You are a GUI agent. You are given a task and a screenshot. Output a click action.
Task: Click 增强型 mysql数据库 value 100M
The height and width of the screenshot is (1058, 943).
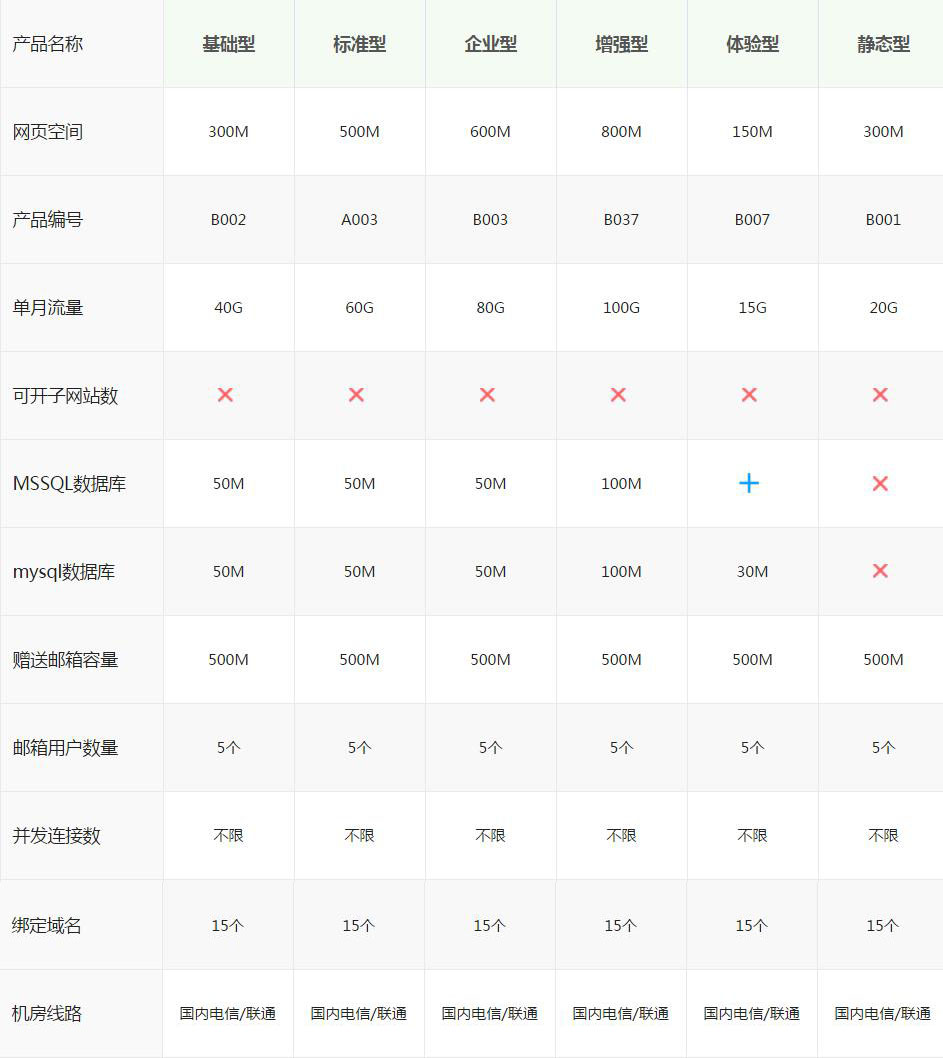621,572
